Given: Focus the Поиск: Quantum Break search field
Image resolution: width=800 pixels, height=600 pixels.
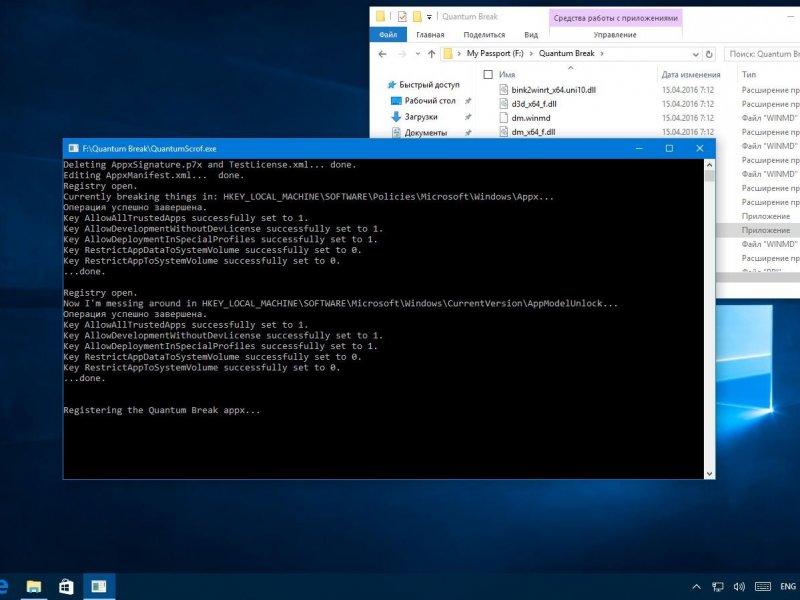Looking at the screenshot, I should pyautogui.click(x=762, y=54).
